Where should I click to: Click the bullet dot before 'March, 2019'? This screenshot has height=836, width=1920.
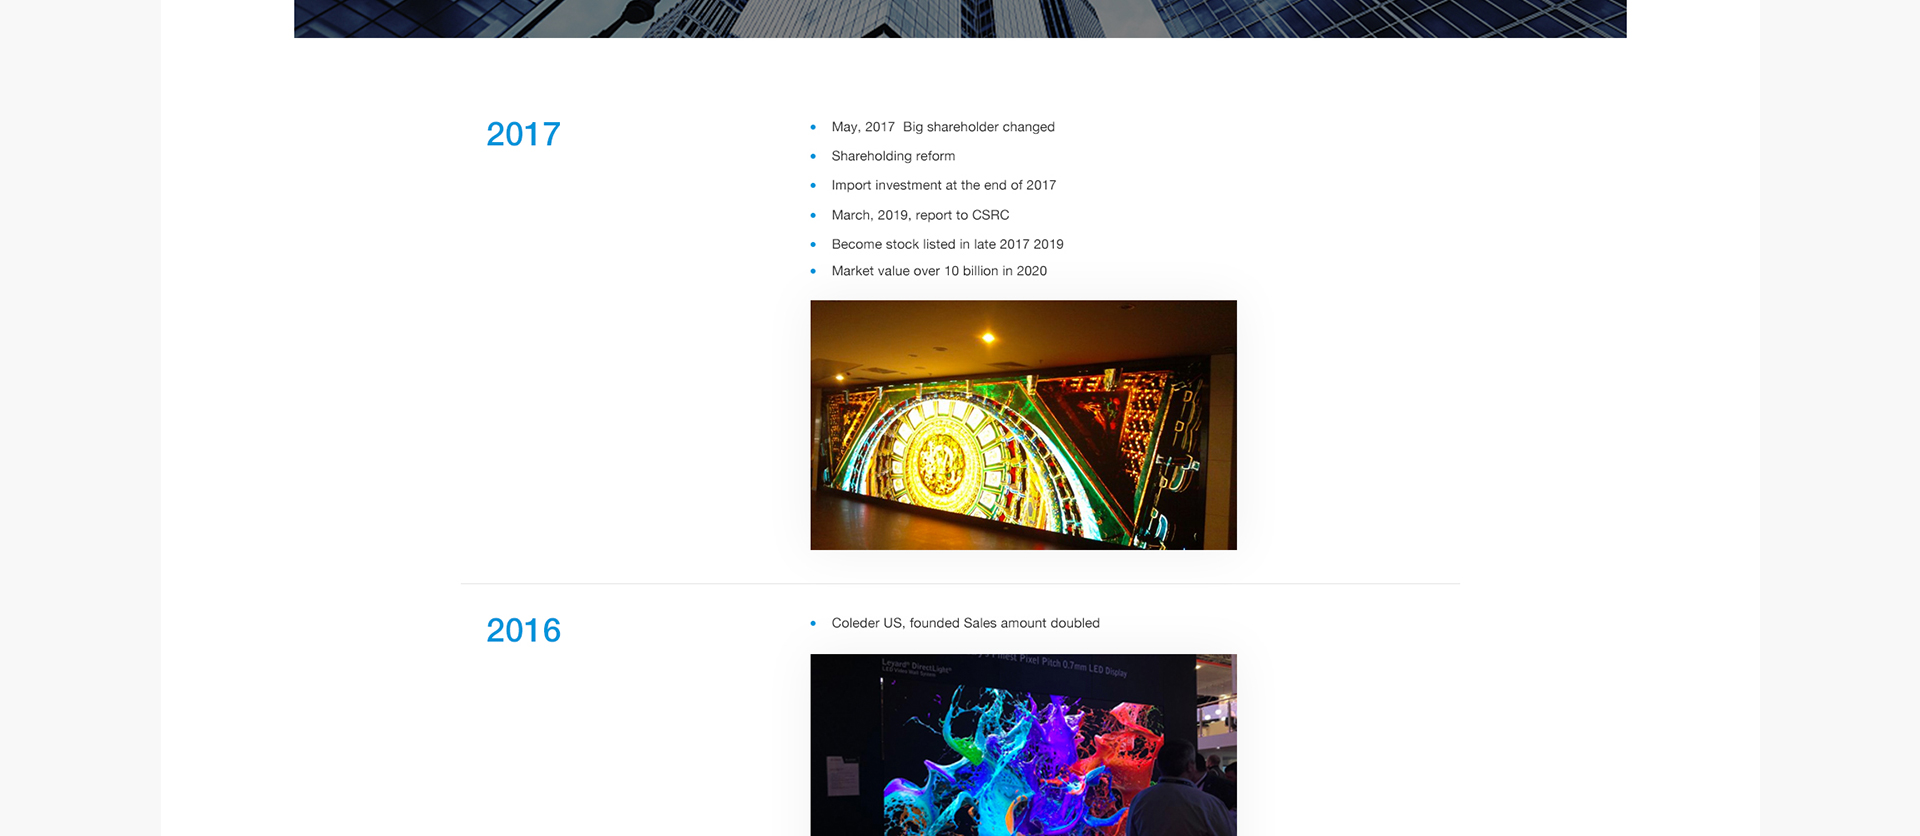pyautogui.click(x=813, y=215)
